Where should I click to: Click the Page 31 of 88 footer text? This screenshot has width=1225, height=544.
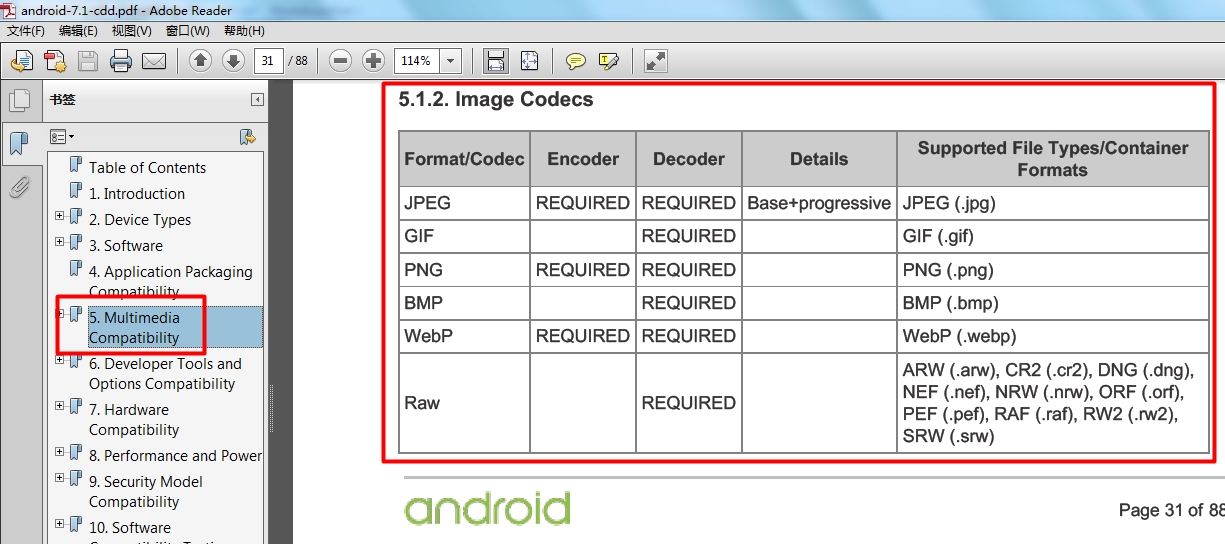tap(1171, 510)
